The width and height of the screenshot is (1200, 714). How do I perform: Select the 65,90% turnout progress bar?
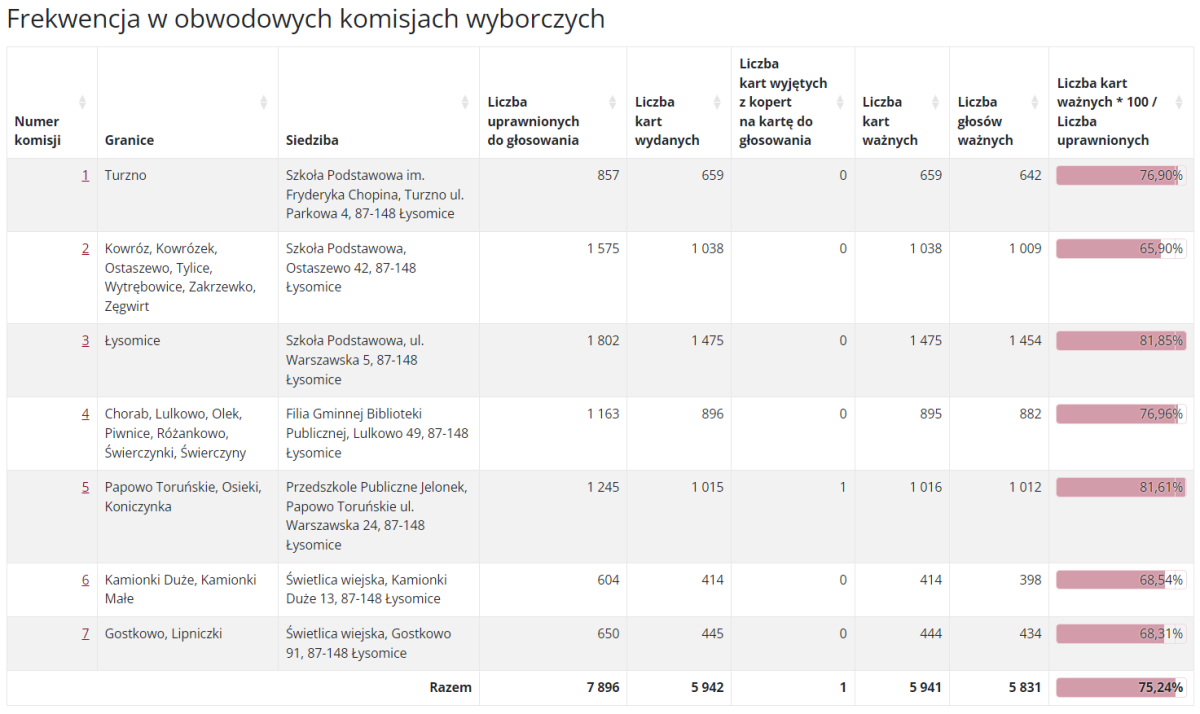tap(1121, 249)
